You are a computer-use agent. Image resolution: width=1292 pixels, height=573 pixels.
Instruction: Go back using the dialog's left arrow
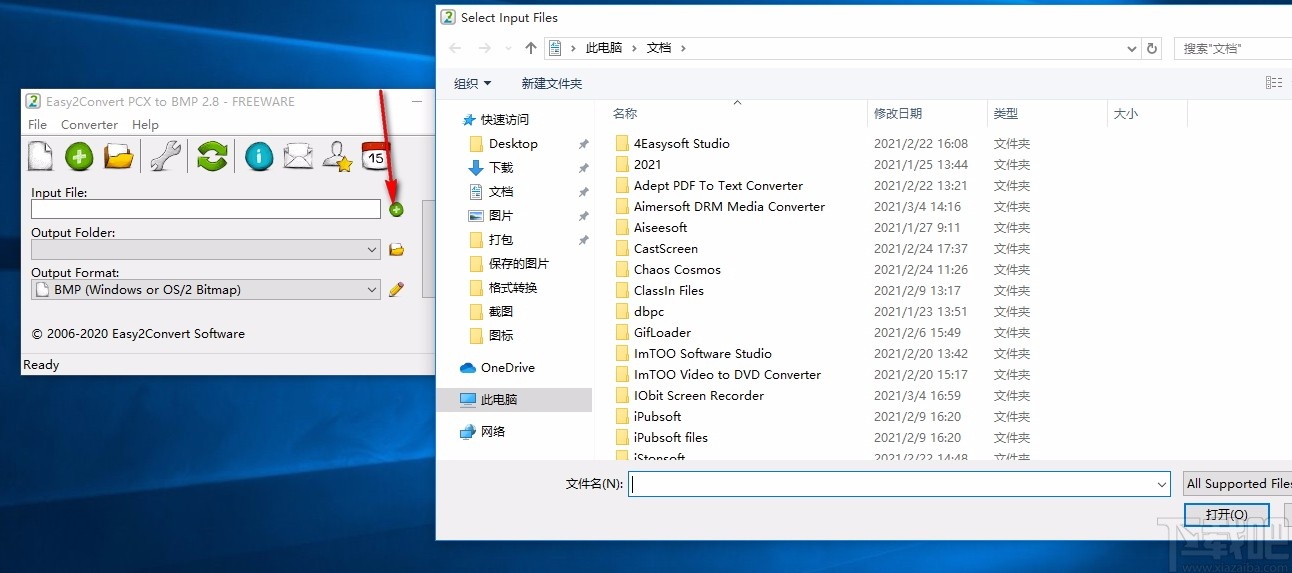pyautogui.click(x=455, y=48)
